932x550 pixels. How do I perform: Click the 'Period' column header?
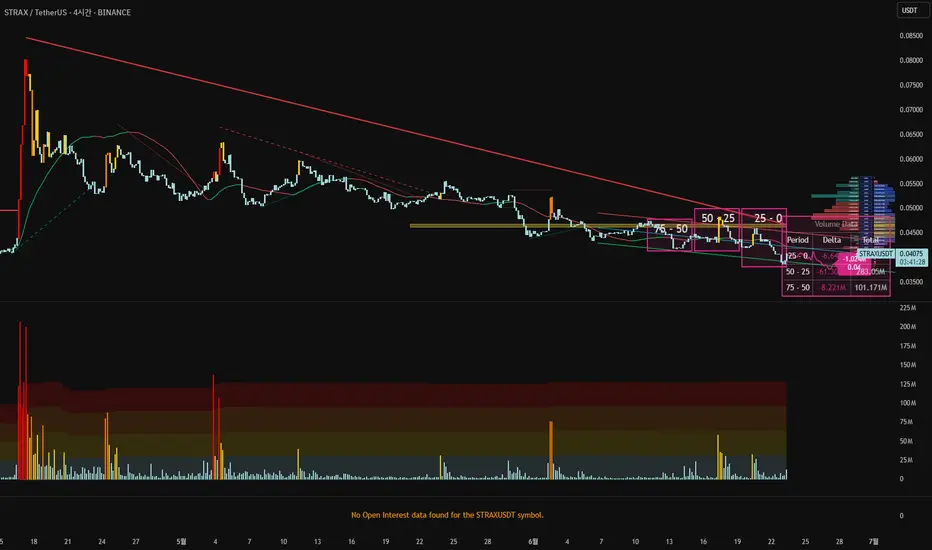point(797,240)
